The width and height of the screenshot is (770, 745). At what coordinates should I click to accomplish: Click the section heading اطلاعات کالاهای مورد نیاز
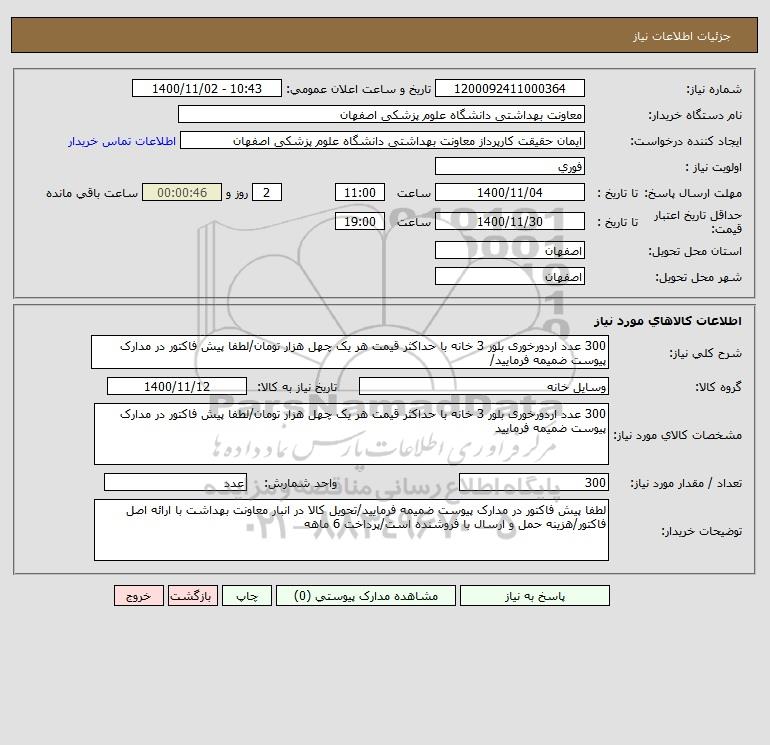668,321
